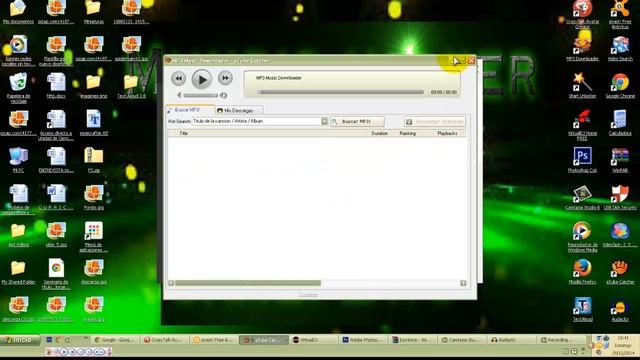Viewport: 640px width, 360px height.
Task: Open the Mis documentos folder icon
Action: pyautogui.click(x=18, y=12)
